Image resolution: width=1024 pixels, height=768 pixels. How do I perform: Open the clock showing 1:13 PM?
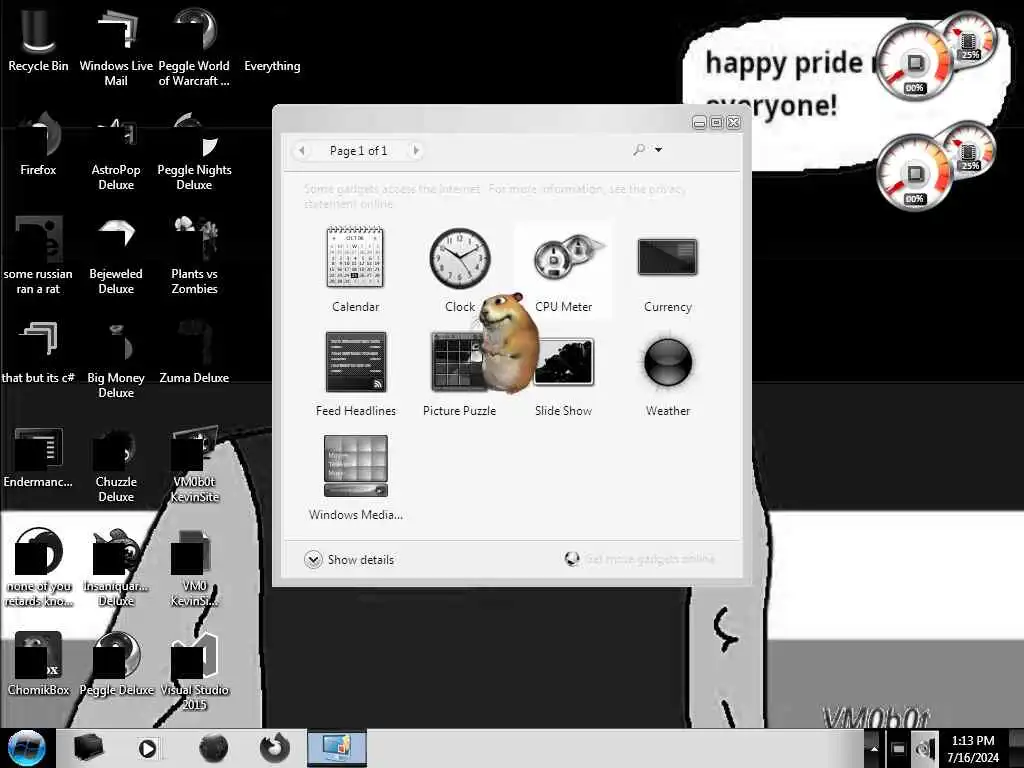pos(973,748)
